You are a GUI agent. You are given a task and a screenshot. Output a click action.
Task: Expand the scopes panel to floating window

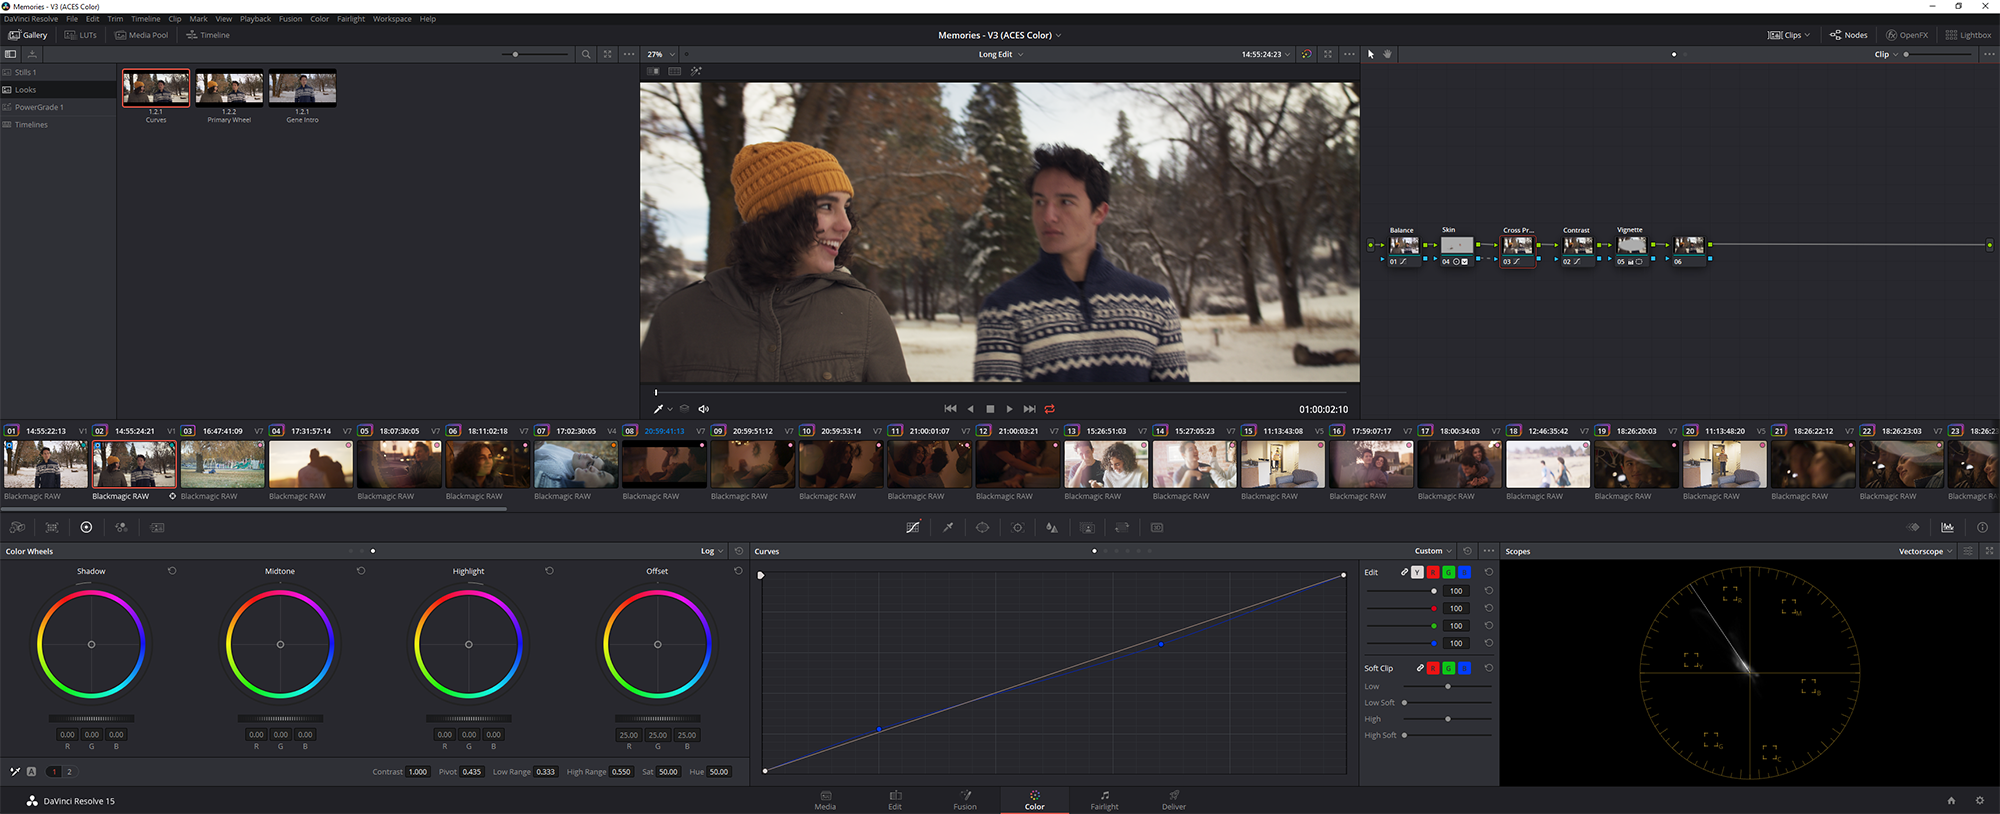(x=1989, y=551)
